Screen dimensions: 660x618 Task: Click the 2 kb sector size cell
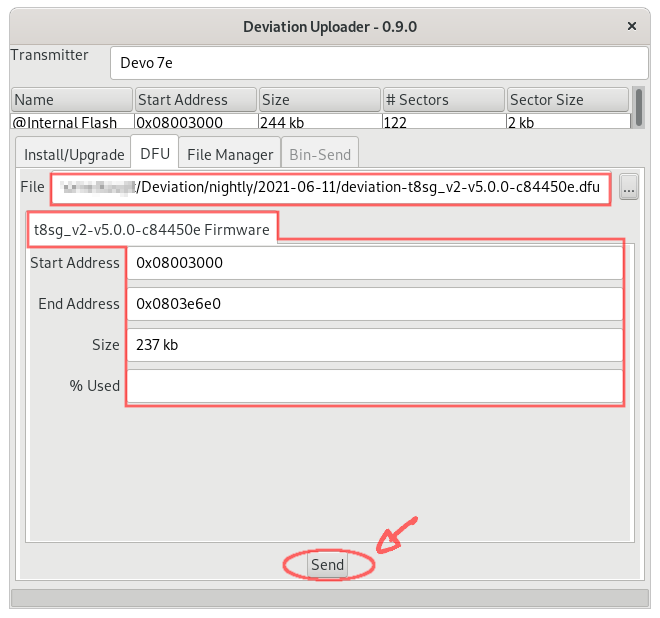pos(568,122)
